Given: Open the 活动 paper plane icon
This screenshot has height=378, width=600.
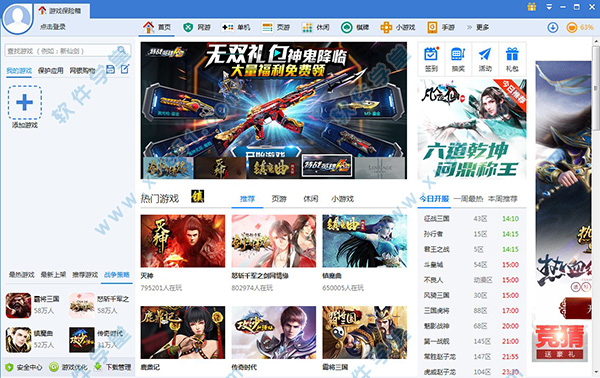Looking at the screenshot, I should [x=485, y=59].
